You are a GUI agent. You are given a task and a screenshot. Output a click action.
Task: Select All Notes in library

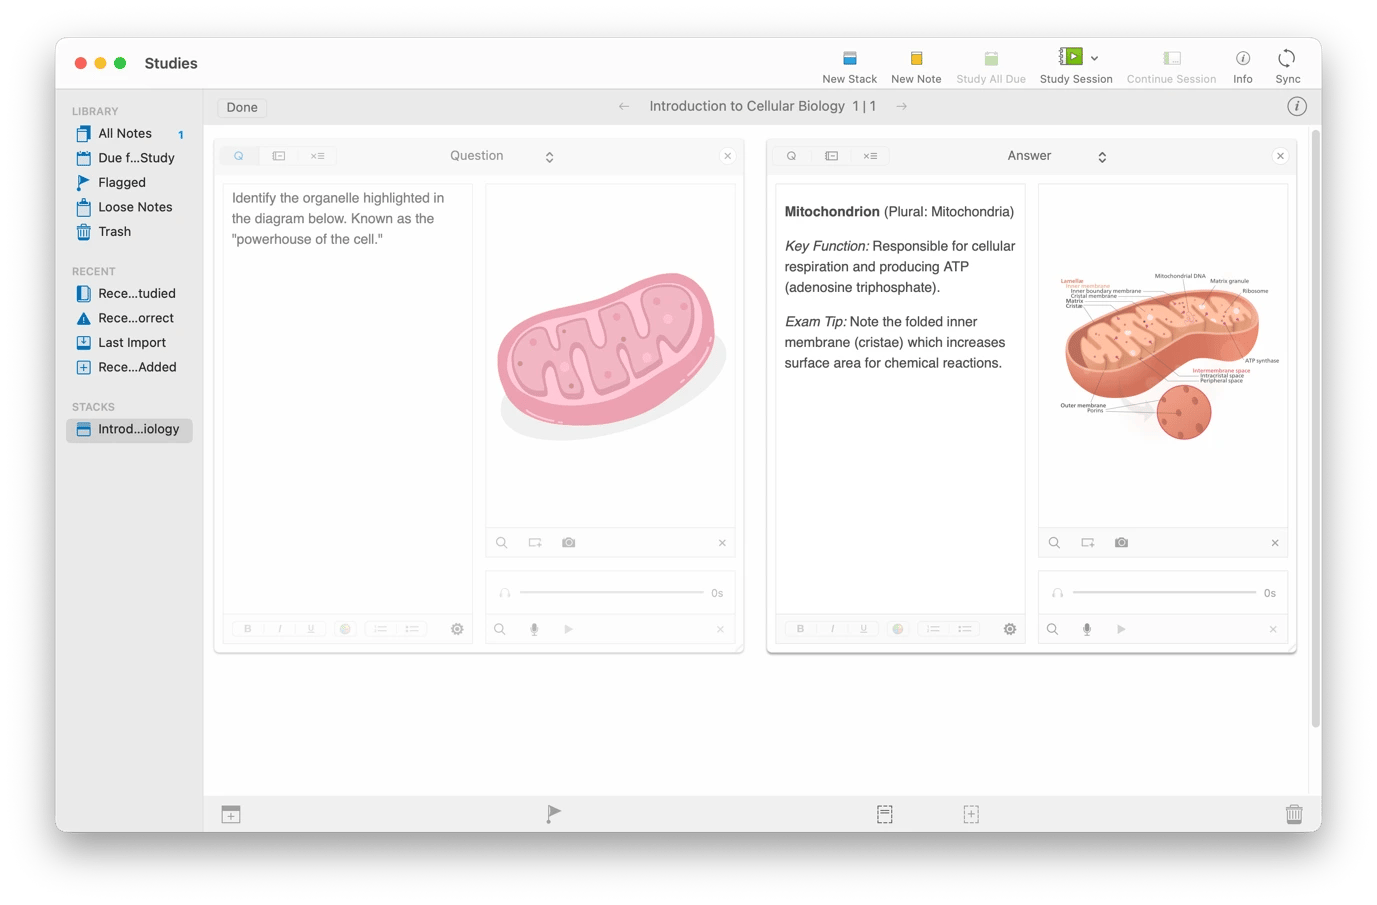(x=129, y=133)
